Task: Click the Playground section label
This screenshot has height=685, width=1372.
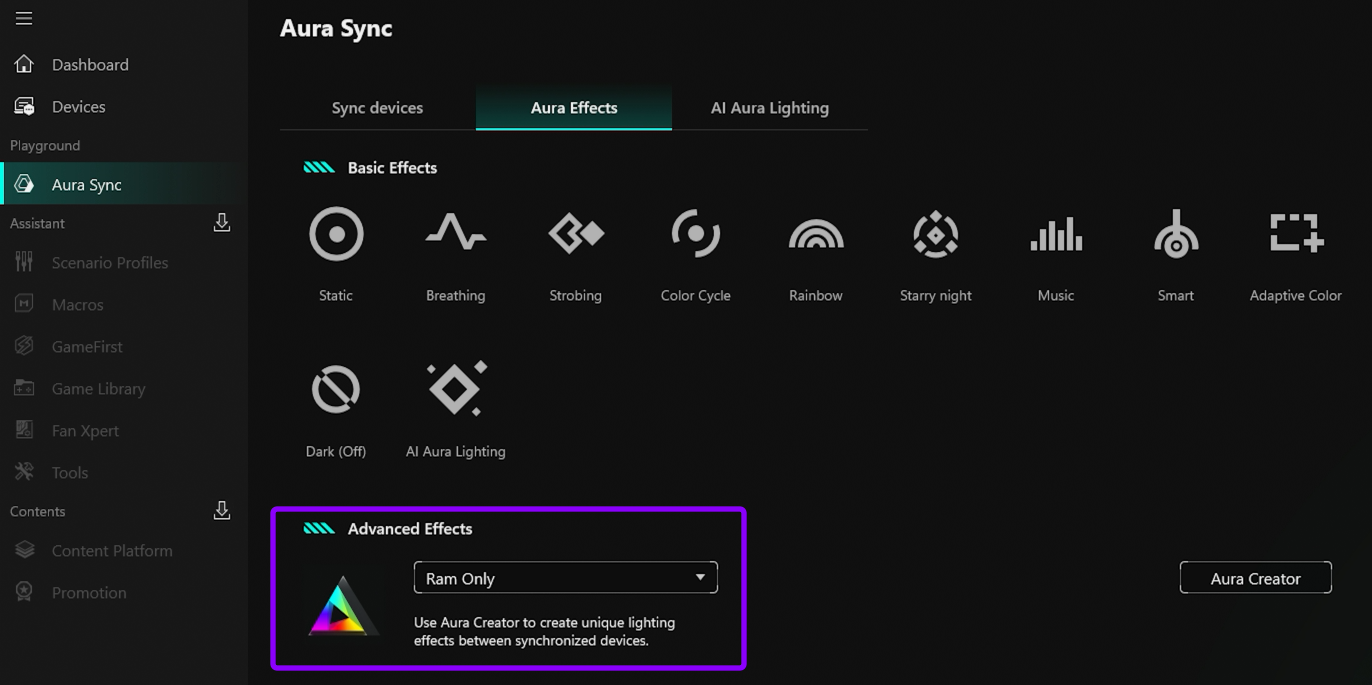Action: 45,145
